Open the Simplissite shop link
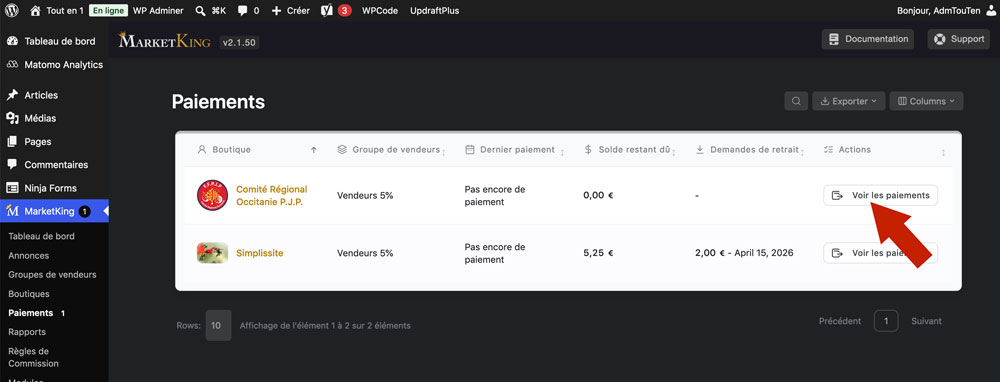Image resolution: width=1000 pixels, height=382 pixels. [x=260, y=253]
